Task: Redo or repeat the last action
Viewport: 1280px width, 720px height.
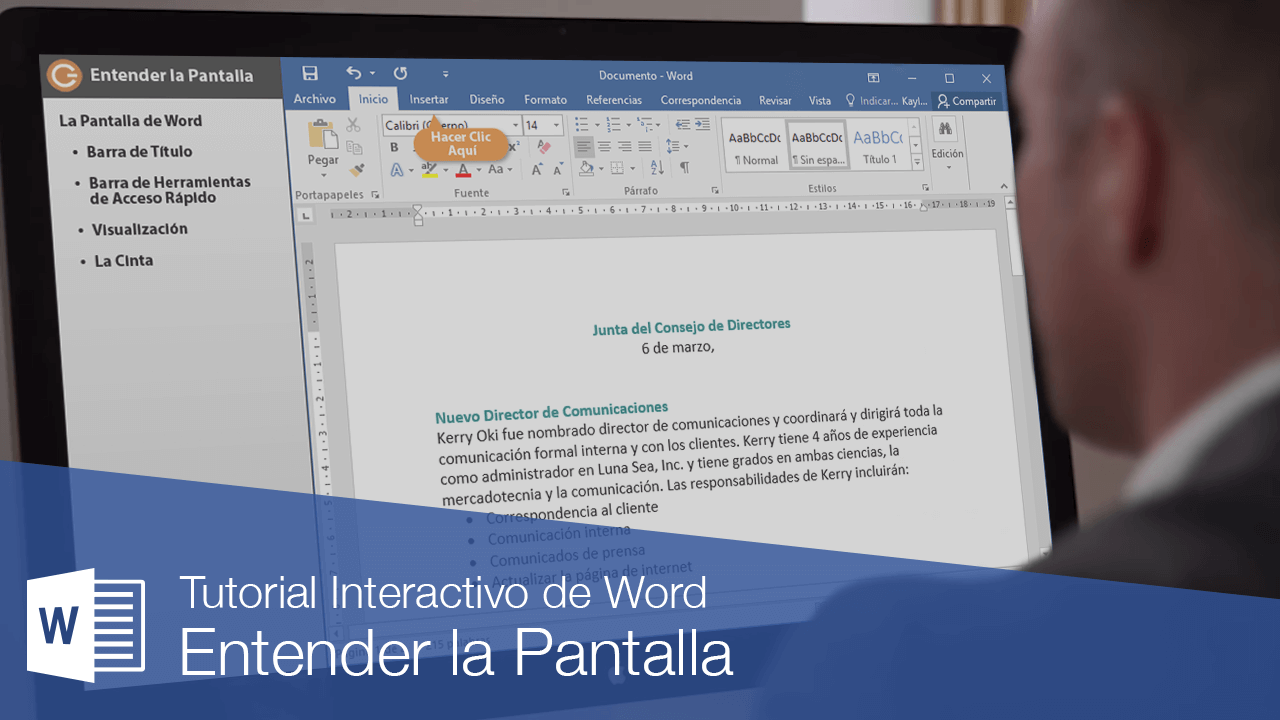Action: point(400,73)
